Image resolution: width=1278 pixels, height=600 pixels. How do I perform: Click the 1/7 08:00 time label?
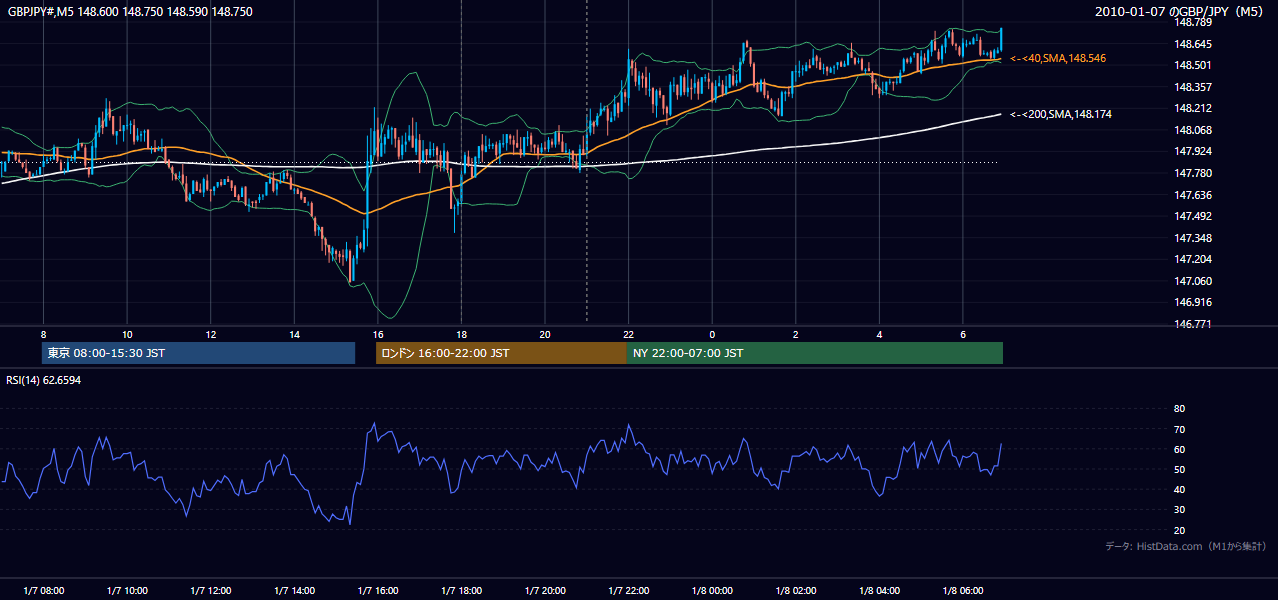pos(43,591)
